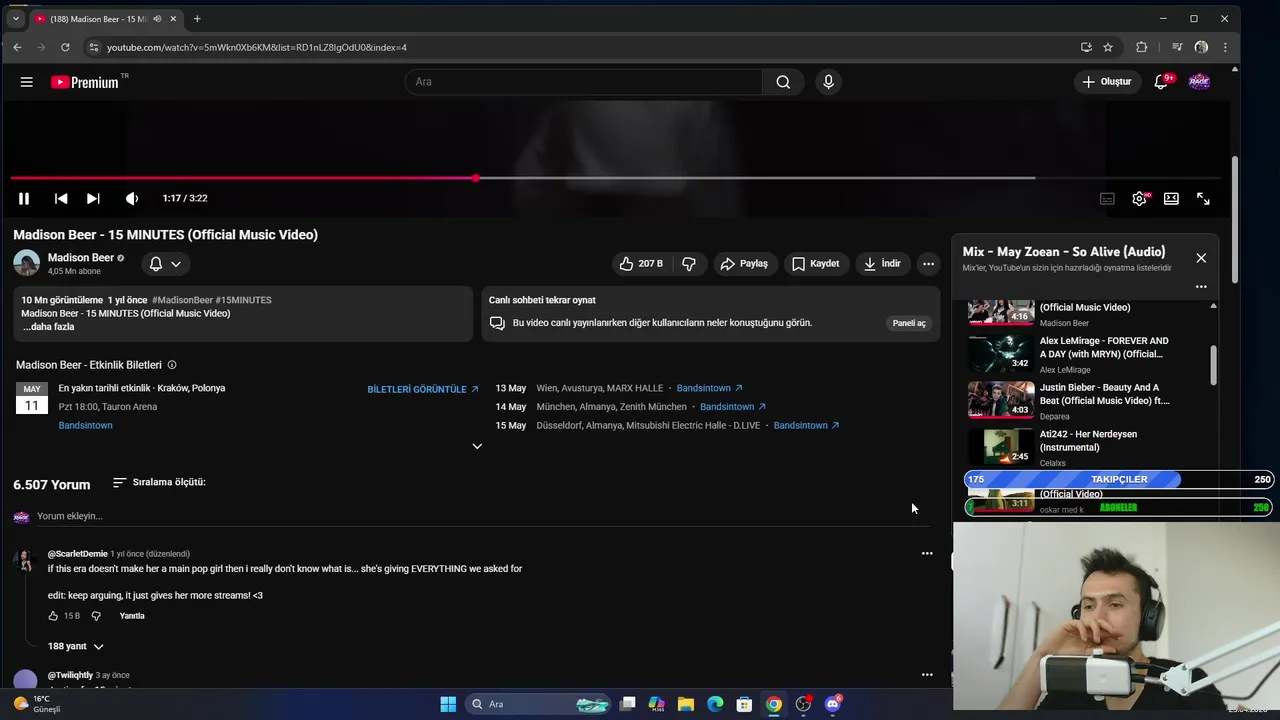Close the Mix playlist panel
The image size is (1280, 720).
click(1201, 258)
